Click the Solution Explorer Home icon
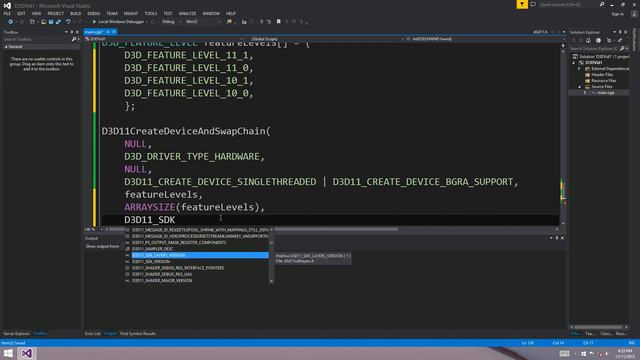The width and height of the screenshot is (640, 360). pos(588,40)
